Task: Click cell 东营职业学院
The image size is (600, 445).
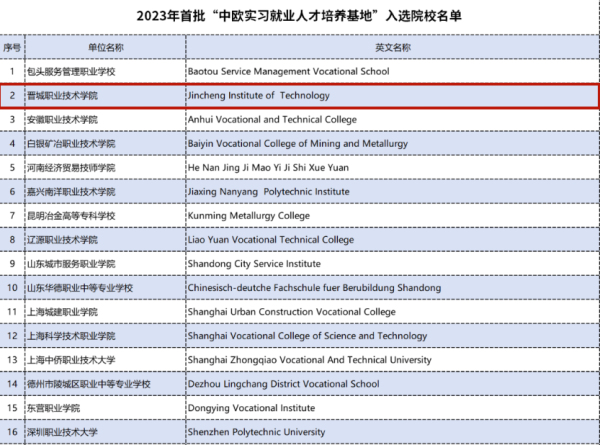Action: (106, 408)
